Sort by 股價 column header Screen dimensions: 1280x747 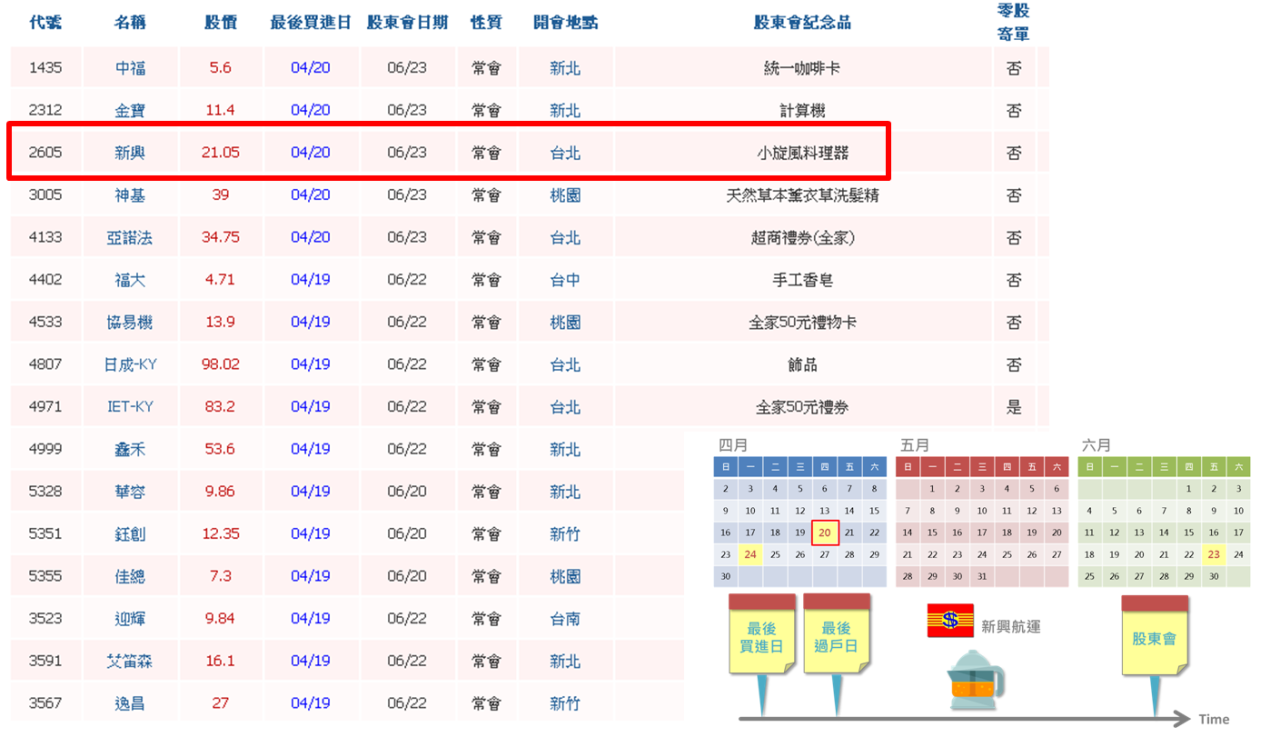pos(220,23)
